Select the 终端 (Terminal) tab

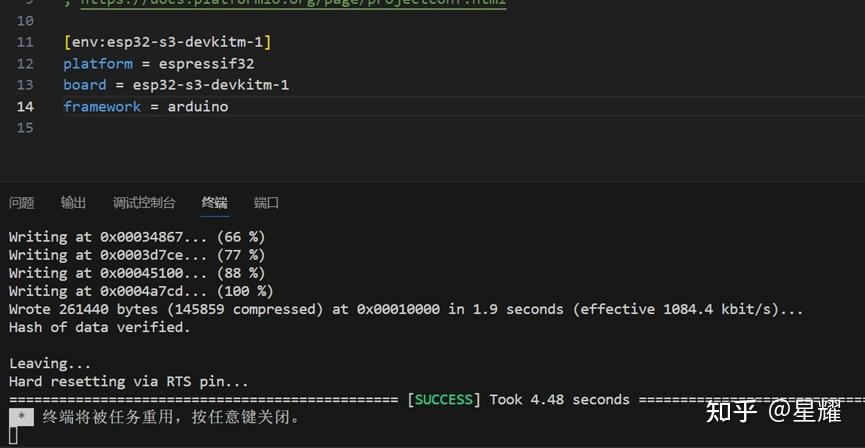click(x=214, y=203)
